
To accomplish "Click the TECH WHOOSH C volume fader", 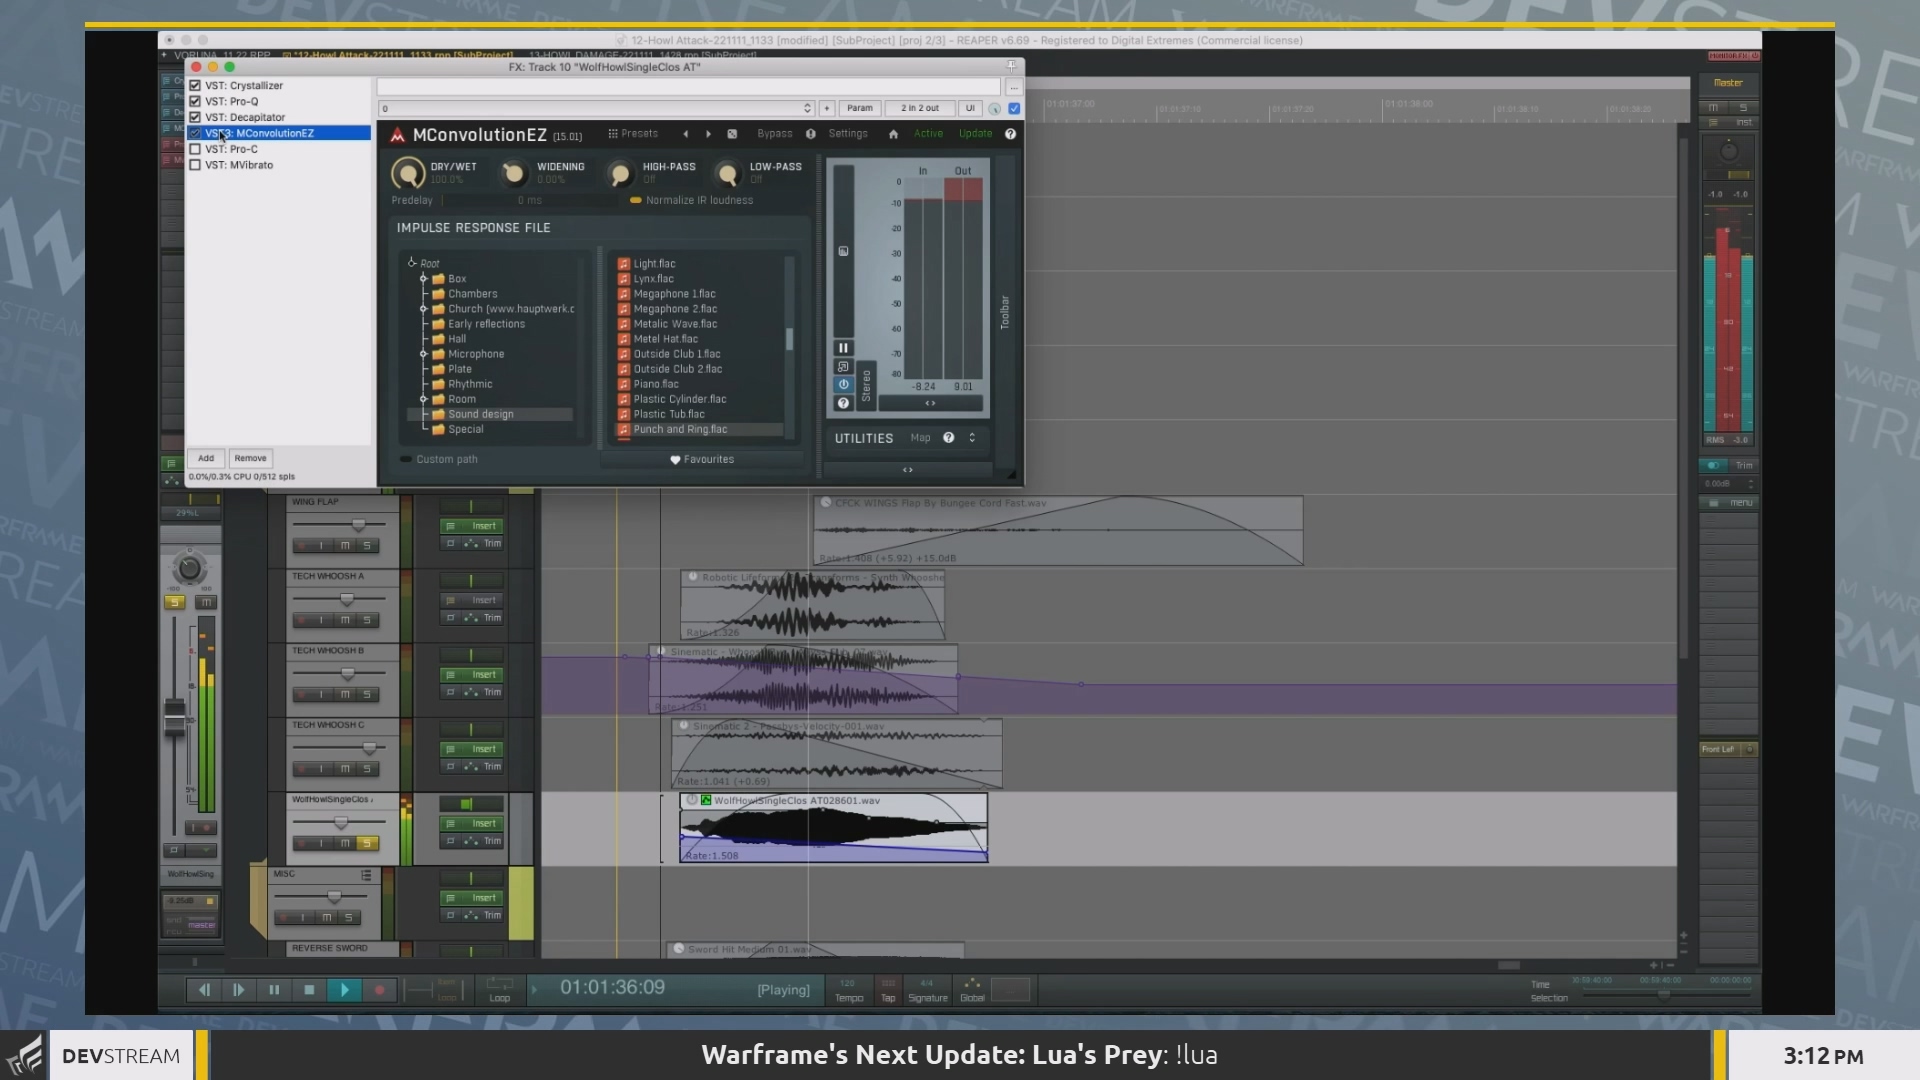I will pos(369,748).
